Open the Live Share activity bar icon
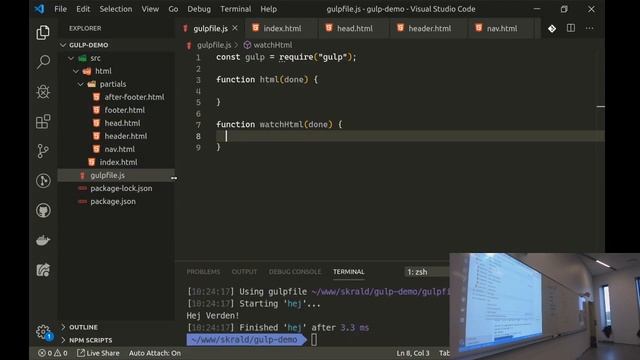Viewport: 640px width, 360px height. pyautogui.click(x=43, y=270)
